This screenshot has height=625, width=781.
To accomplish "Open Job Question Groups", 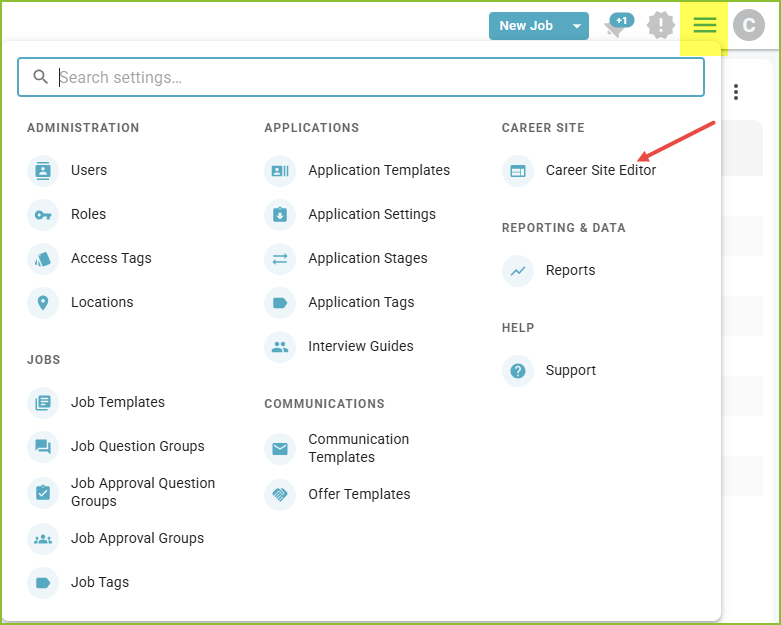I will (137, 446).
